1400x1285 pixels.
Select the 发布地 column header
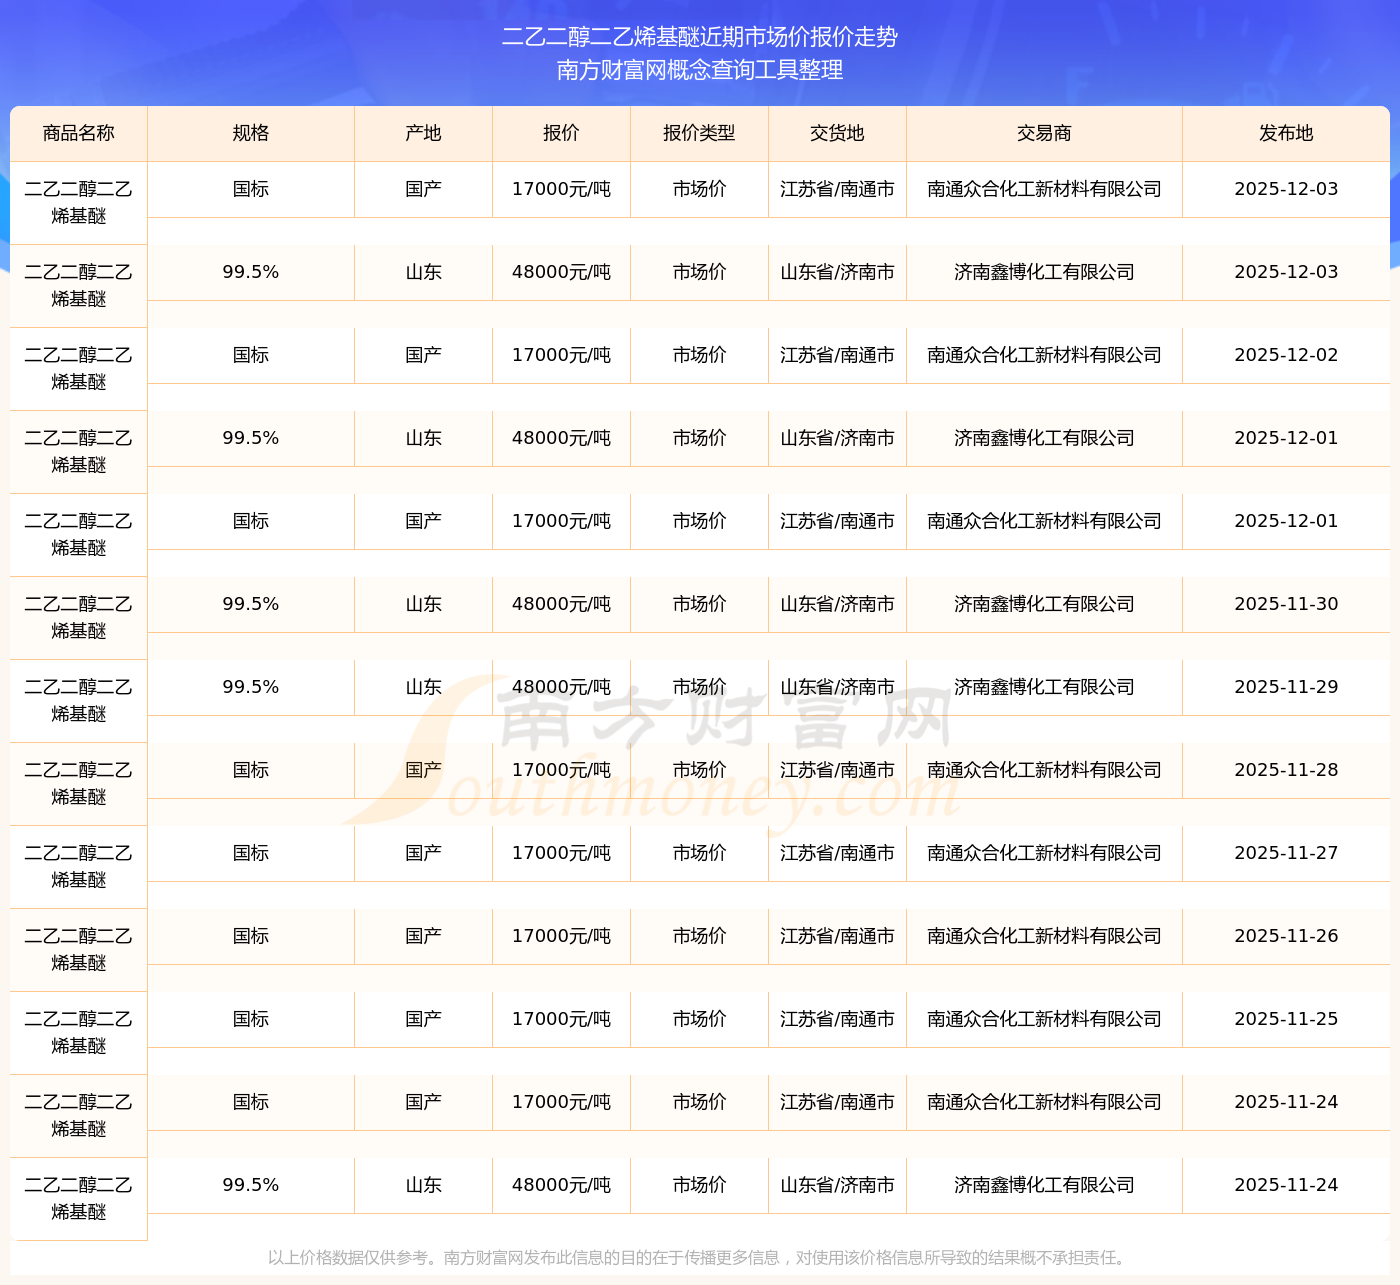pyautogui.click(x=1286, y=133)
